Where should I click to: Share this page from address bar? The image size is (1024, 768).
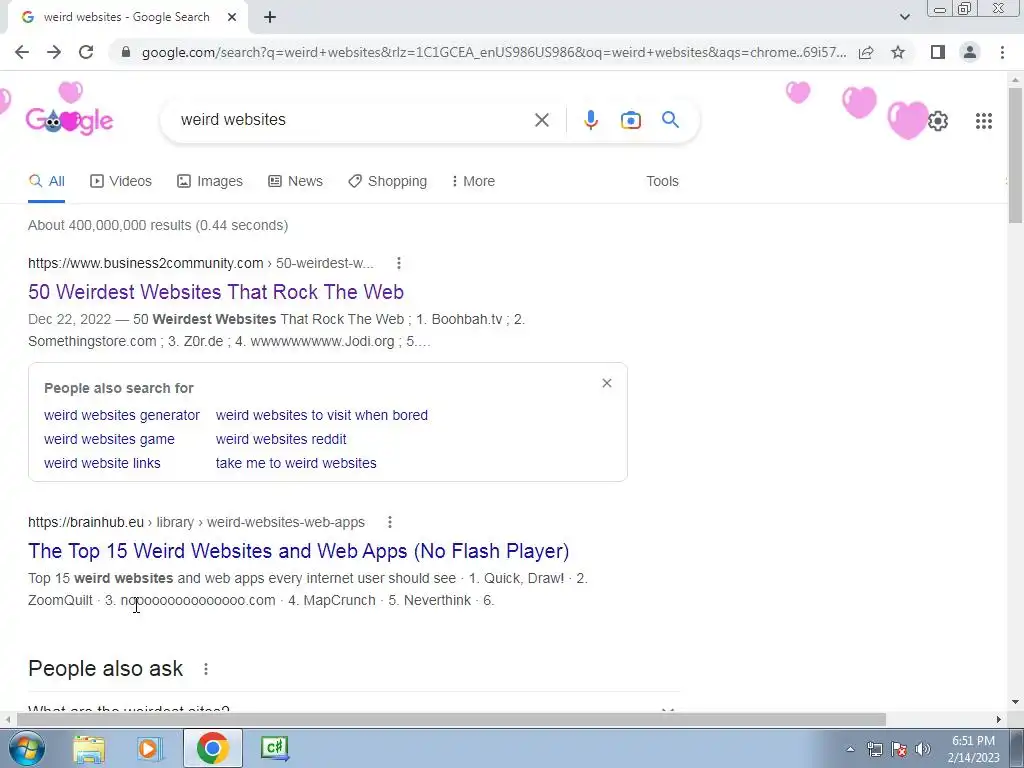(866, 52)
